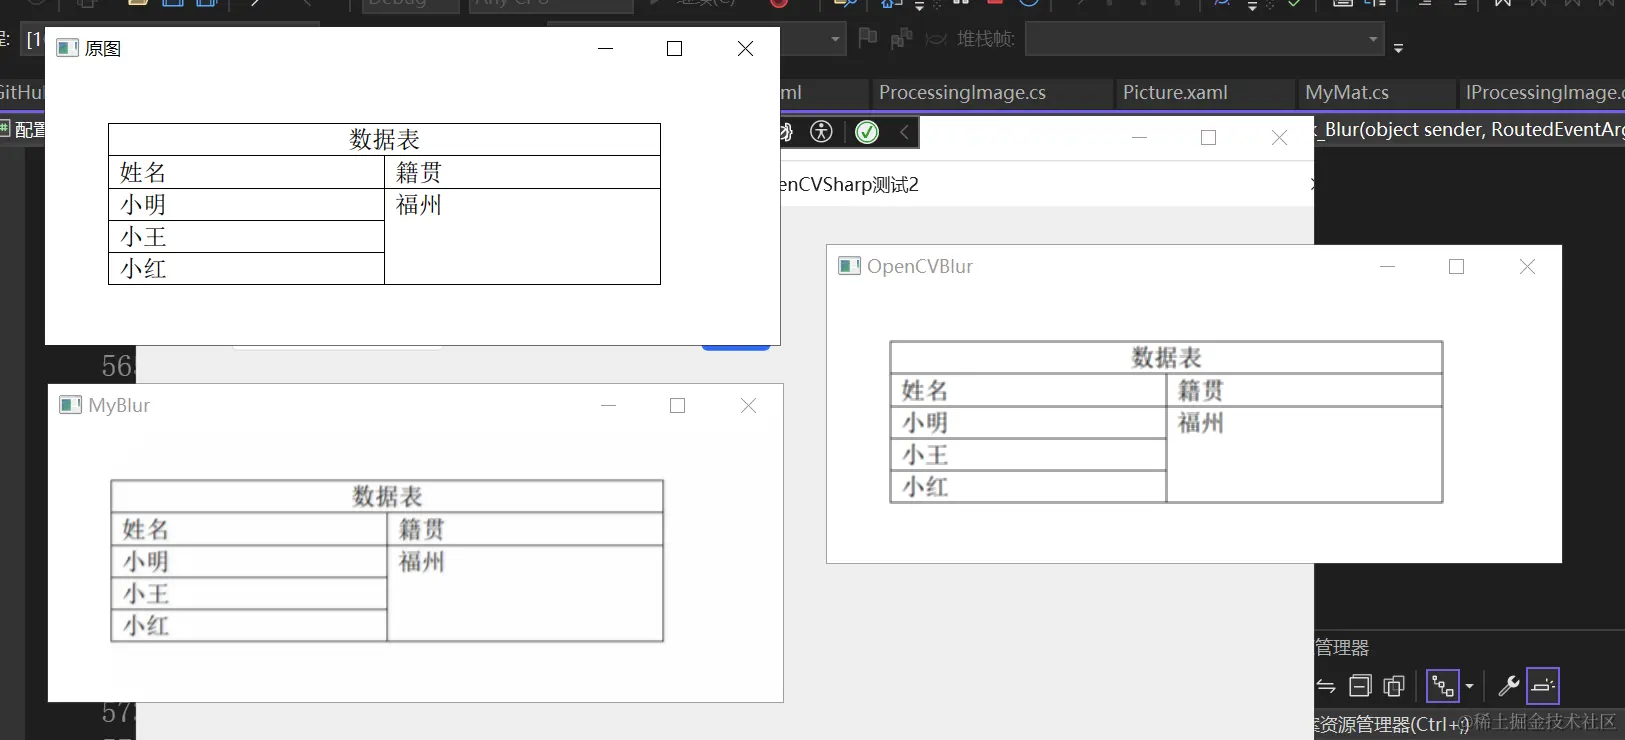The width and height of the screenshot is (1625, 740).
Task: Click the OpenCVSharp测试2 label text
Action: pyautogui.click(x=849, y=185)
